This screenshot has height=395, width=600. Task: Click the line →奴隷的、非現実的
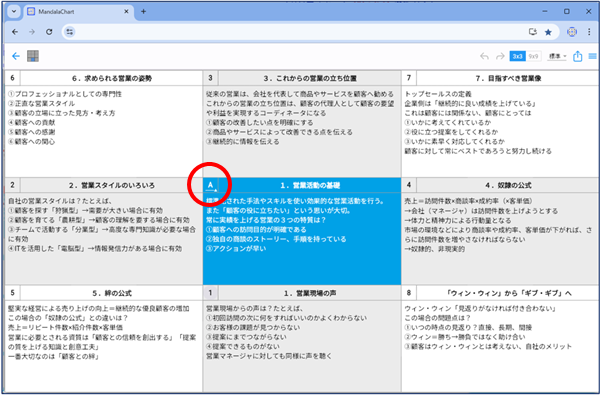point(435,249)
